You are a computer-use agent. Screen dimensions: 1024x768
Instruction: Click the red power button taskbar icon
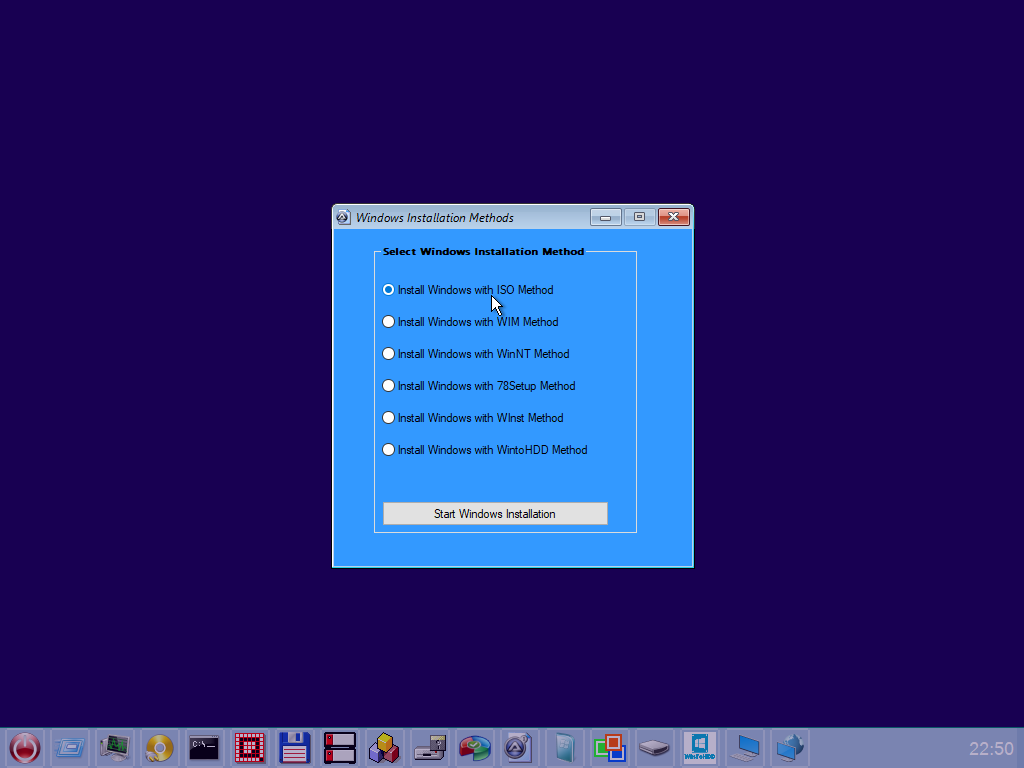click(x=25, y=748)
